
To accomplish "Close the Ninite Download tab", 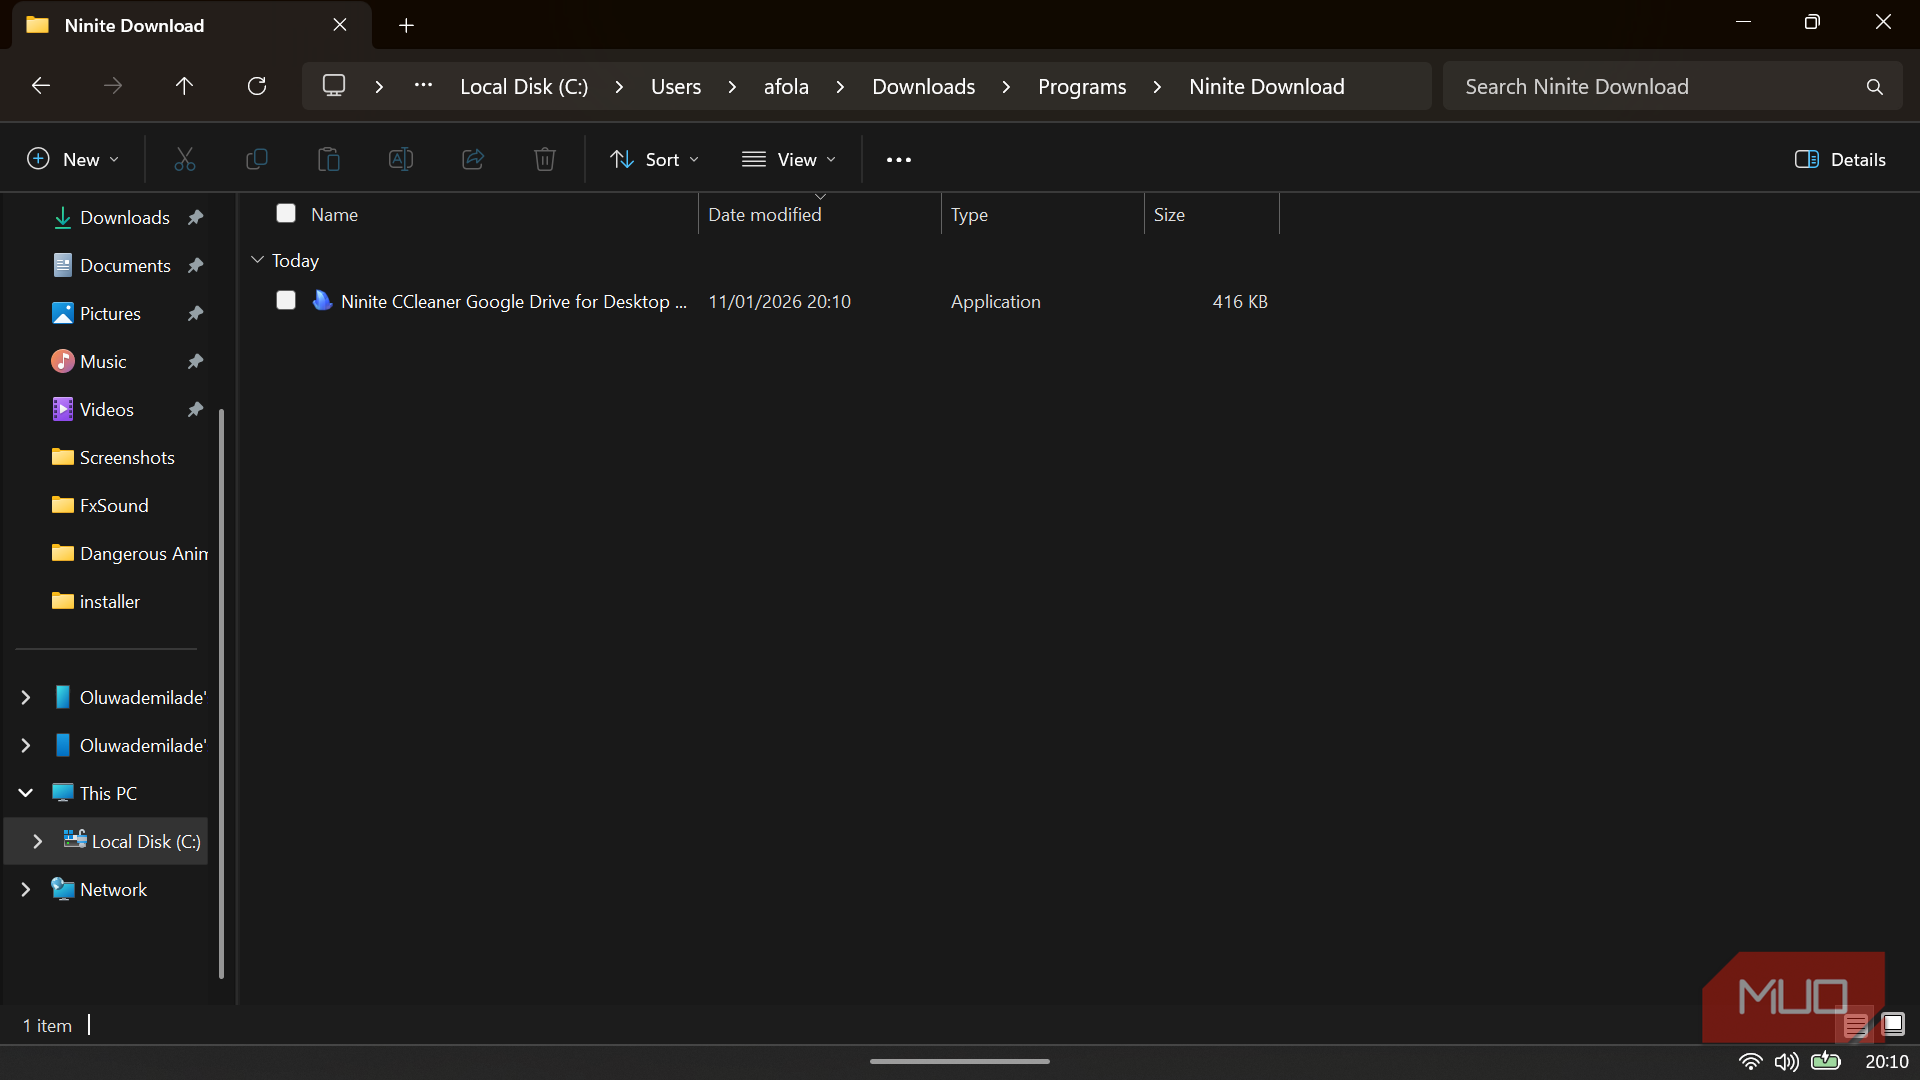I will [340, 25].
